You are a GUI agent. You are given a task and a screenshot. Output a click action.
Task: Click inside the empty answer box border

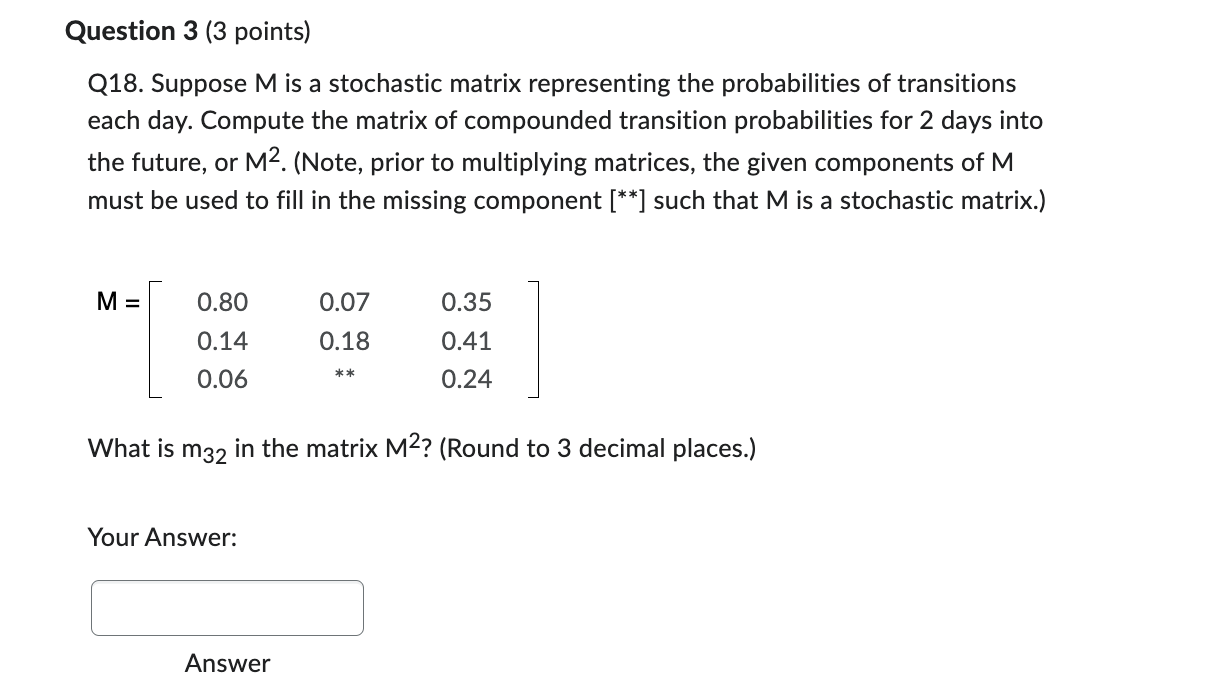pos(226,606)
